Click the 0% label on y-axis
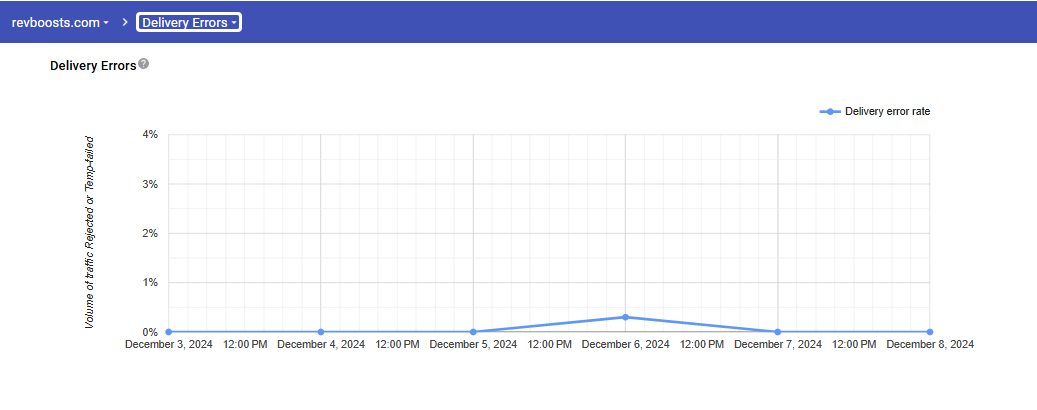 pyautogui.click(x=149, y=332)
